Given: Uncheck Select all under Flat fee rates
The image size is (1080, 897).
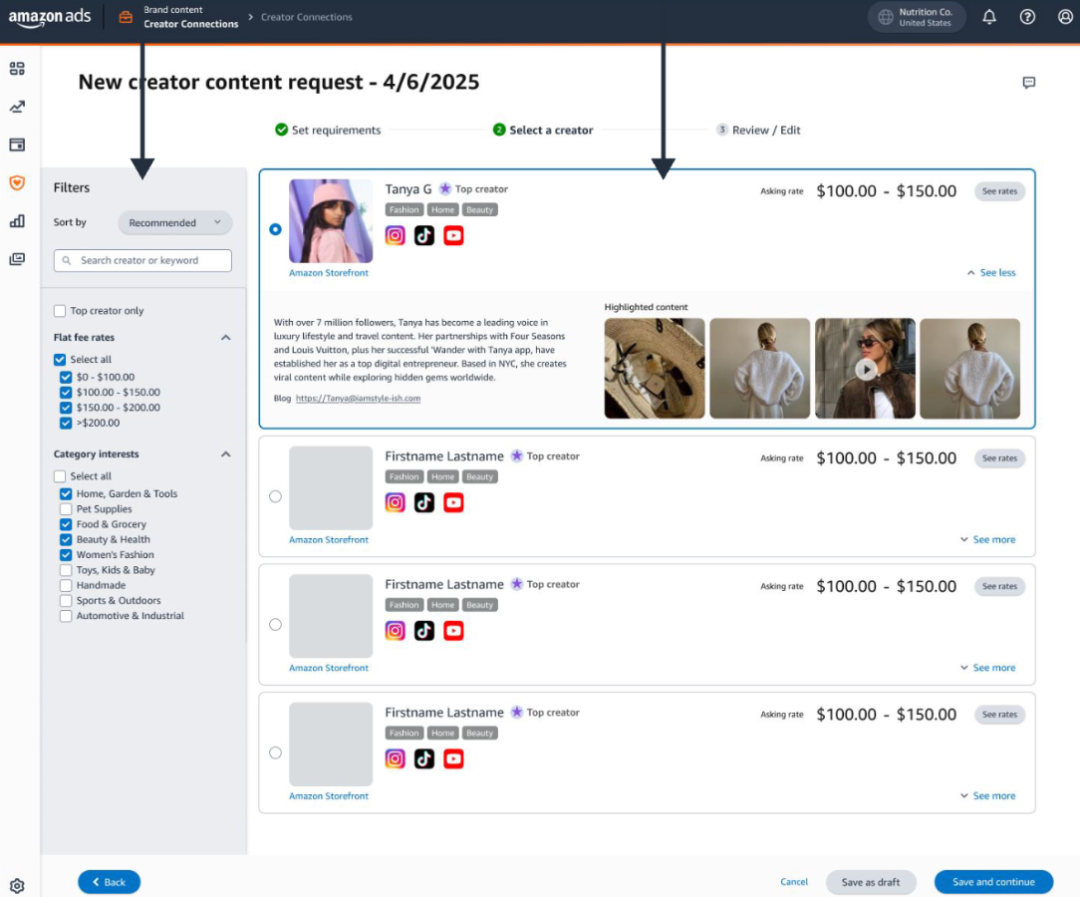Looking at the screenshot, I should click(60, 360).
